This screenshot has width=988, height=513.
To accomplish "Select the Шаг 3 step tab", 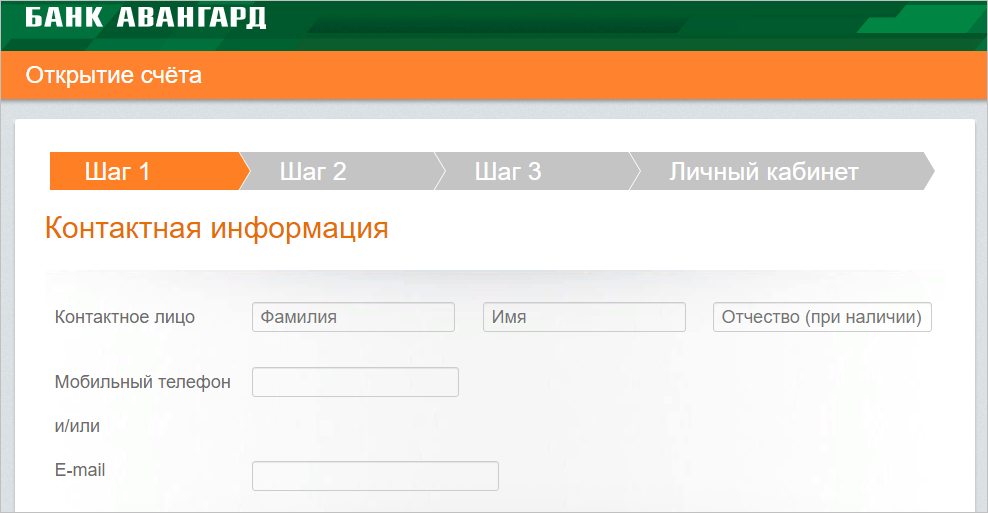I will tap(537, 171).
